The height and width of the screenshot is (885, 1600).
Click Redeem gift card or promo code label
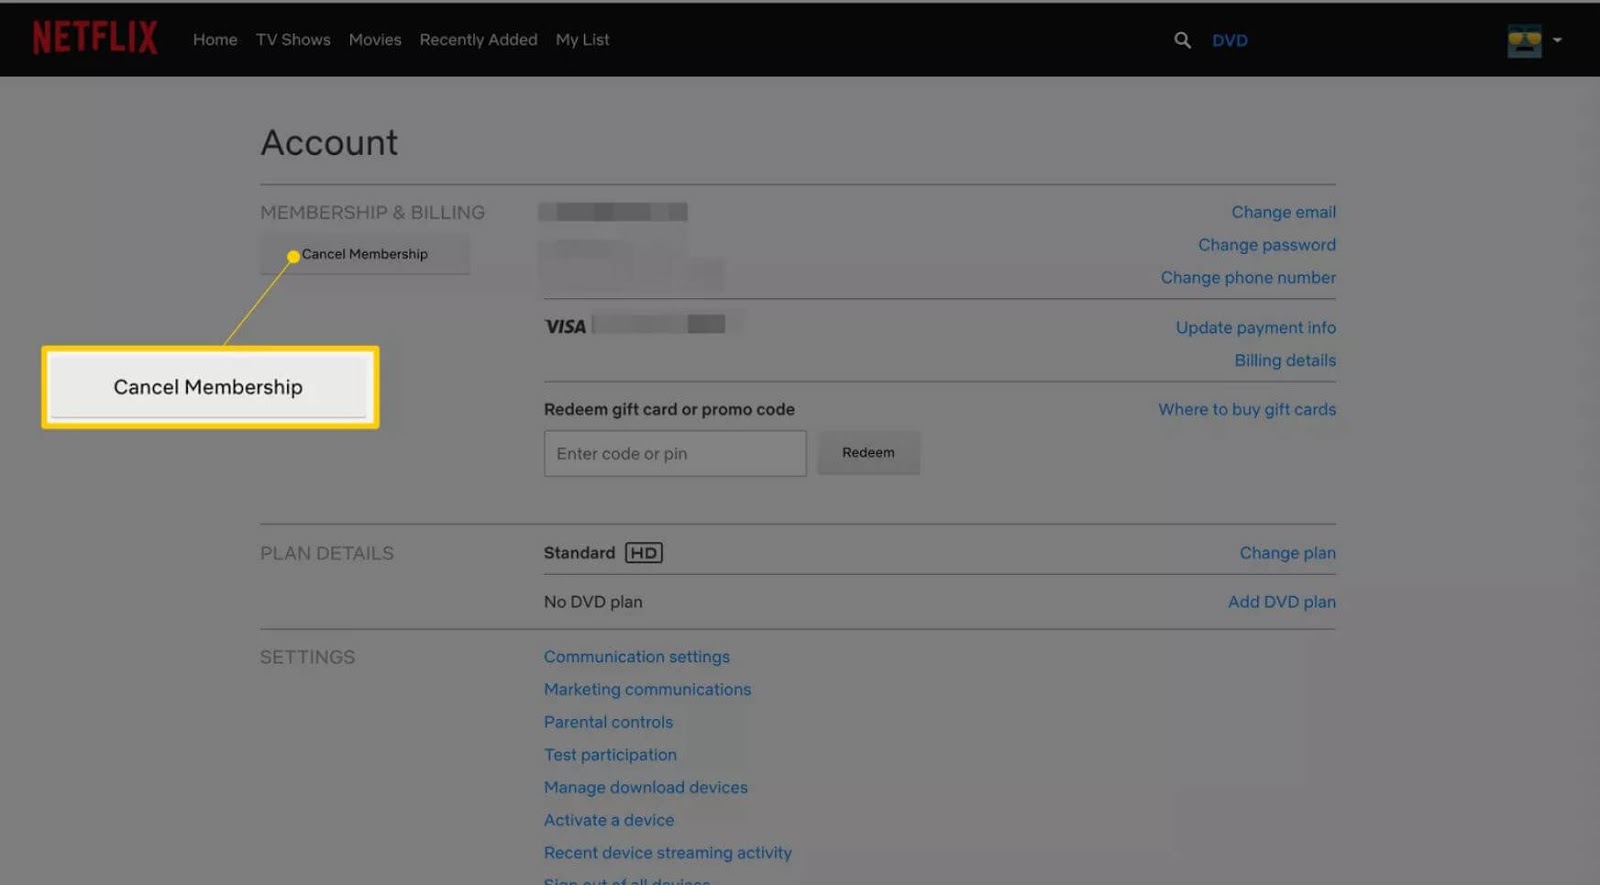pyautogui.click(x=669, y=409)
